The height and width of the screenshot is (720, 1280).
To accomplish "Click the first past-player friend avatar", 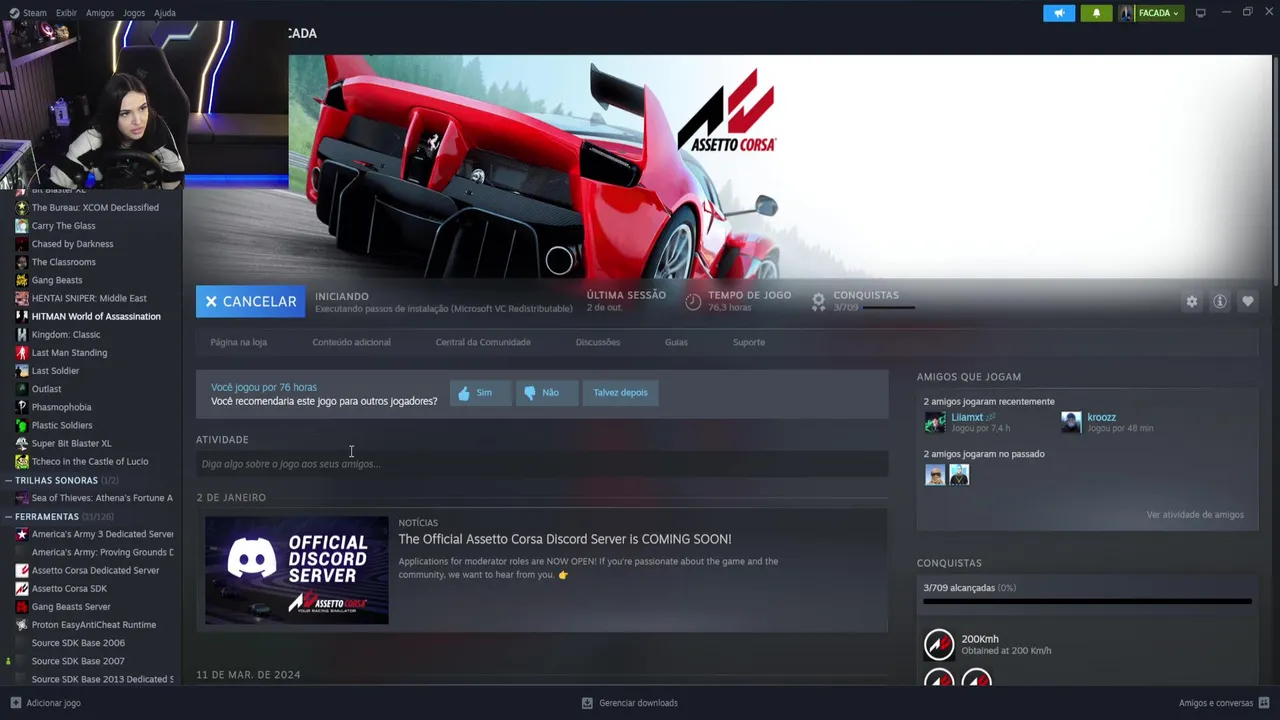I will (x=935, y=475).
